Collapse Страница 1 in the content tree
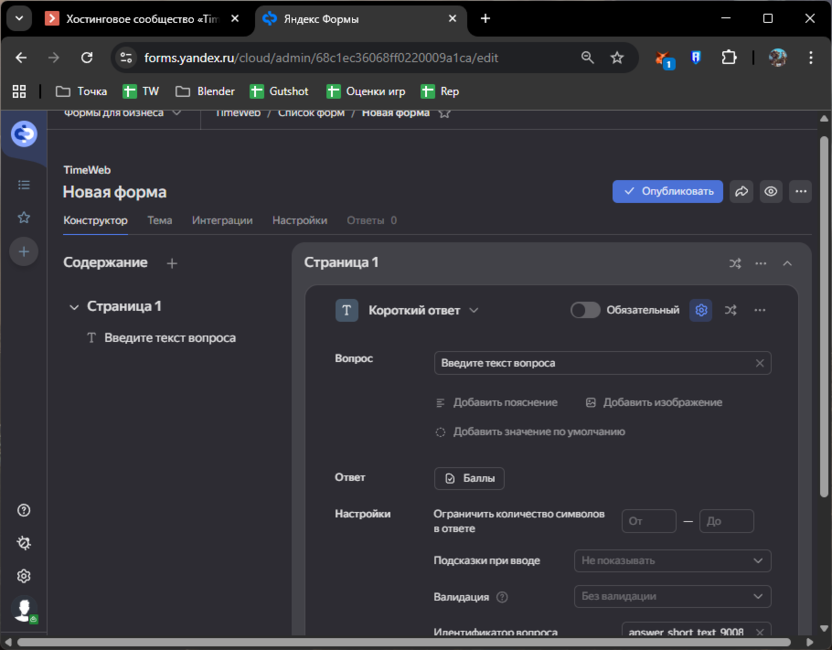The height and width of the screenshot is (650, 832). pos(74,307)
